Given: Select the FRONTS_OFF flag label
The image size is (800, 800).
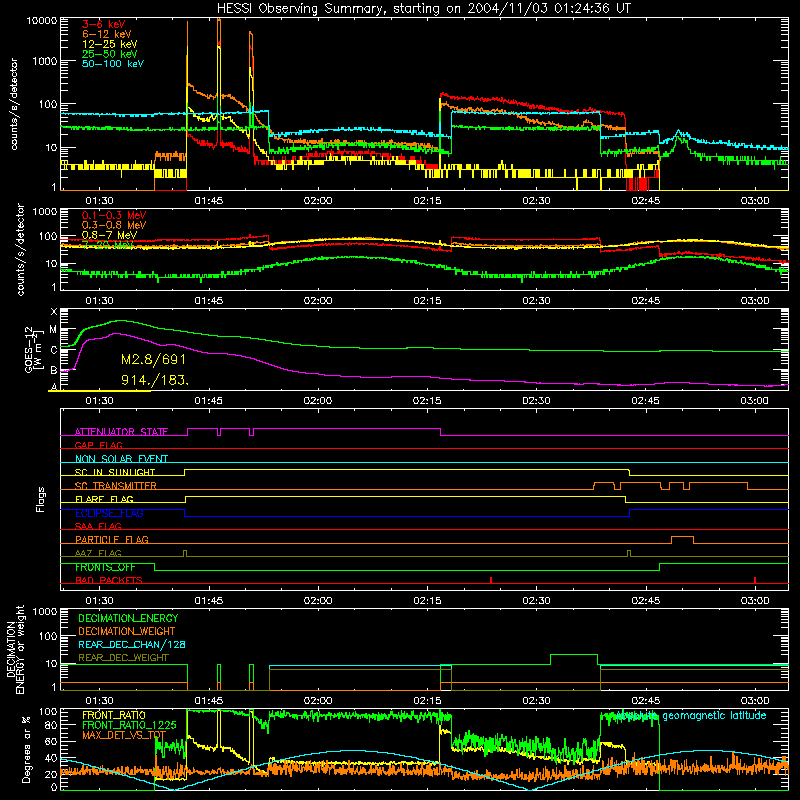Looking at the screenshot, I should 105,567.
